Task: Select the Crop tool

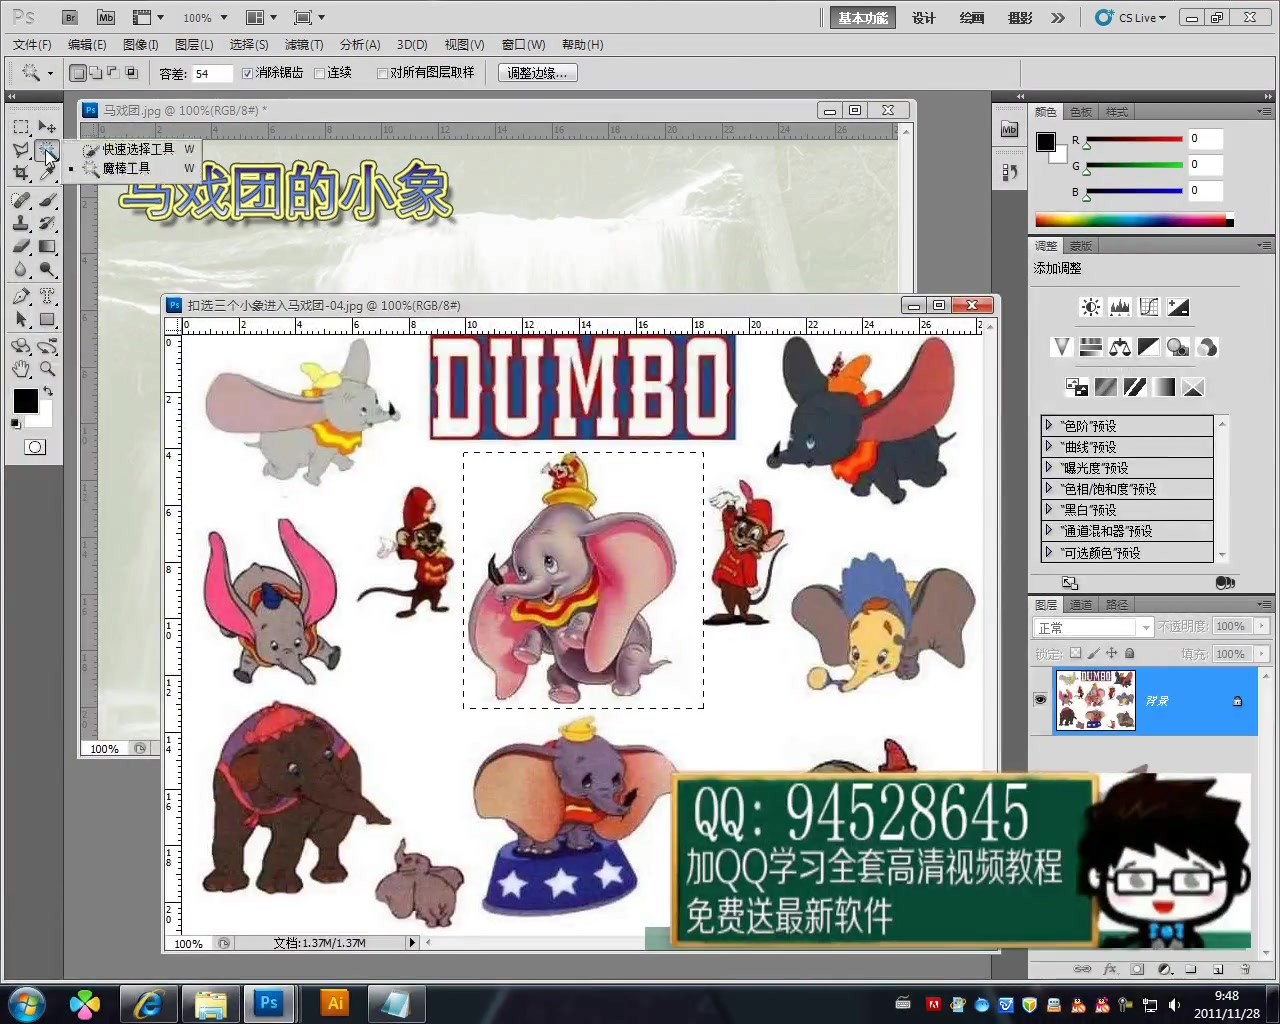Action: [x=21, y=173]
